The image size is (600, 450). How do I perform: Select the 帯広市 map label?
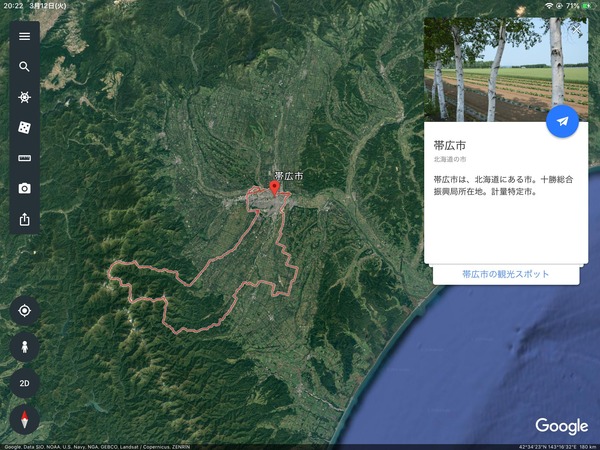289,176
